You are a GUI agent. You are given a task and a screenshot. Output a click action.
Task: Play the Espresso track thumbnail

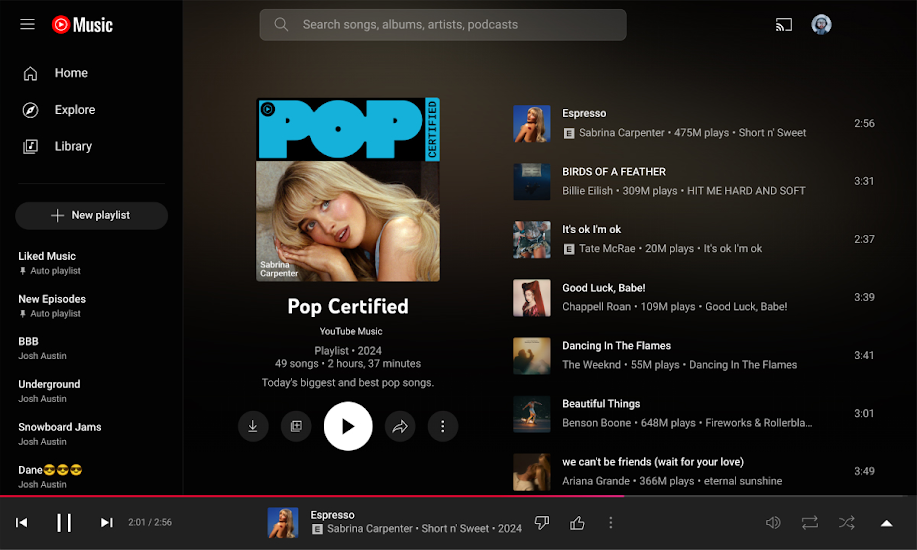pyautogui.click(x=532, y=123)
